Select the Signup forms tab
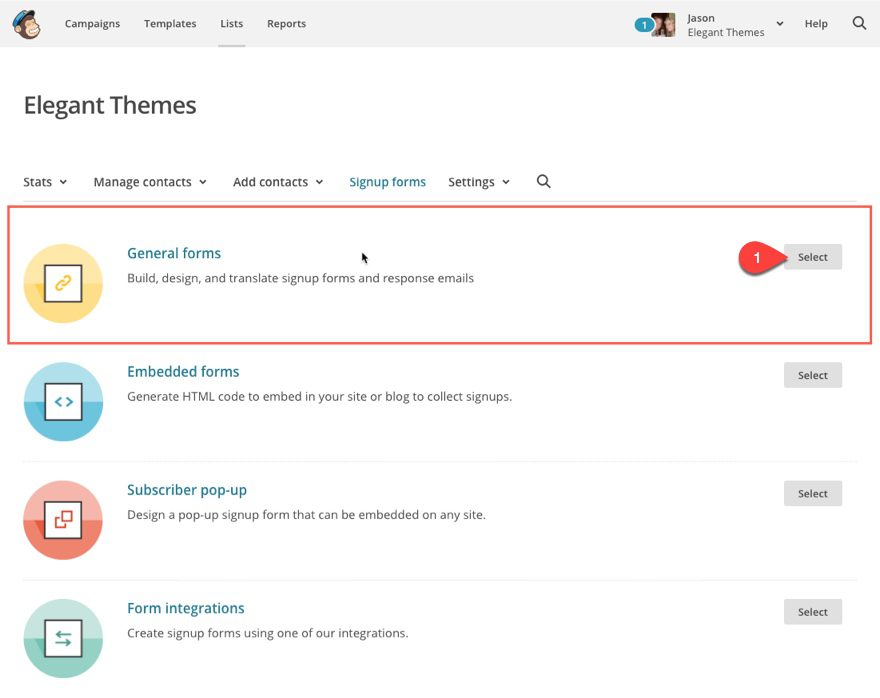 387,182
